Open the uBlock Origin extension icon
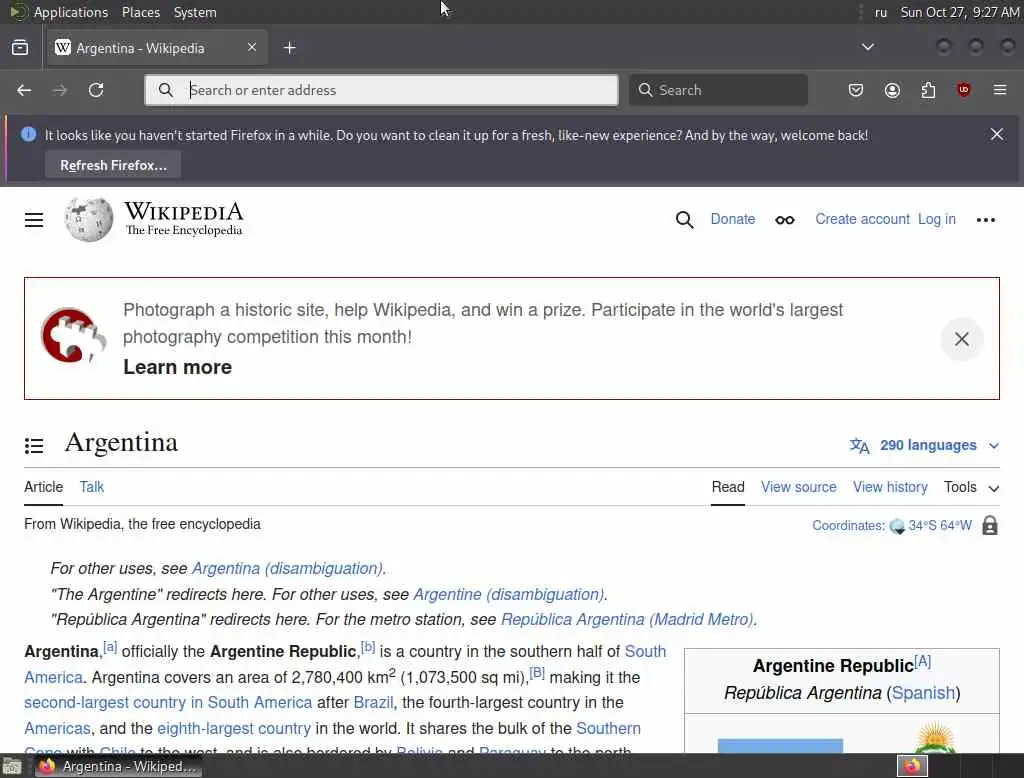1024x778 pixels. point(964,90)
